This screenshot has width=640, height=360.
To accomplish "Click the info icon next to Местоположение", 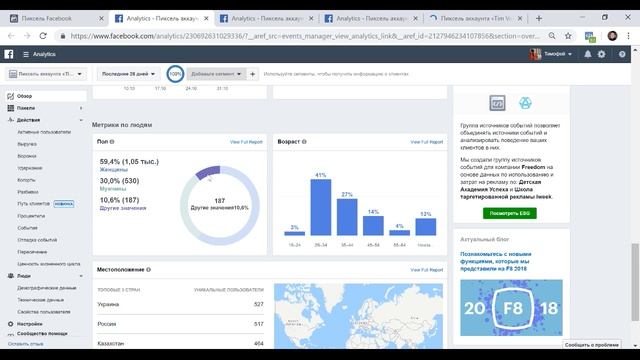I will tap(149, 270).
